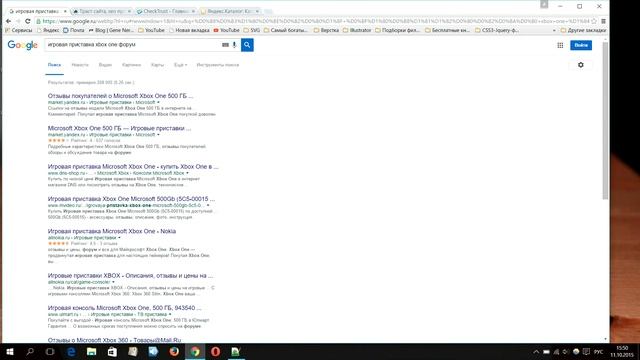
Task: Focus the Google search query field
Action: pyautogui.click(x=133, y=45)
